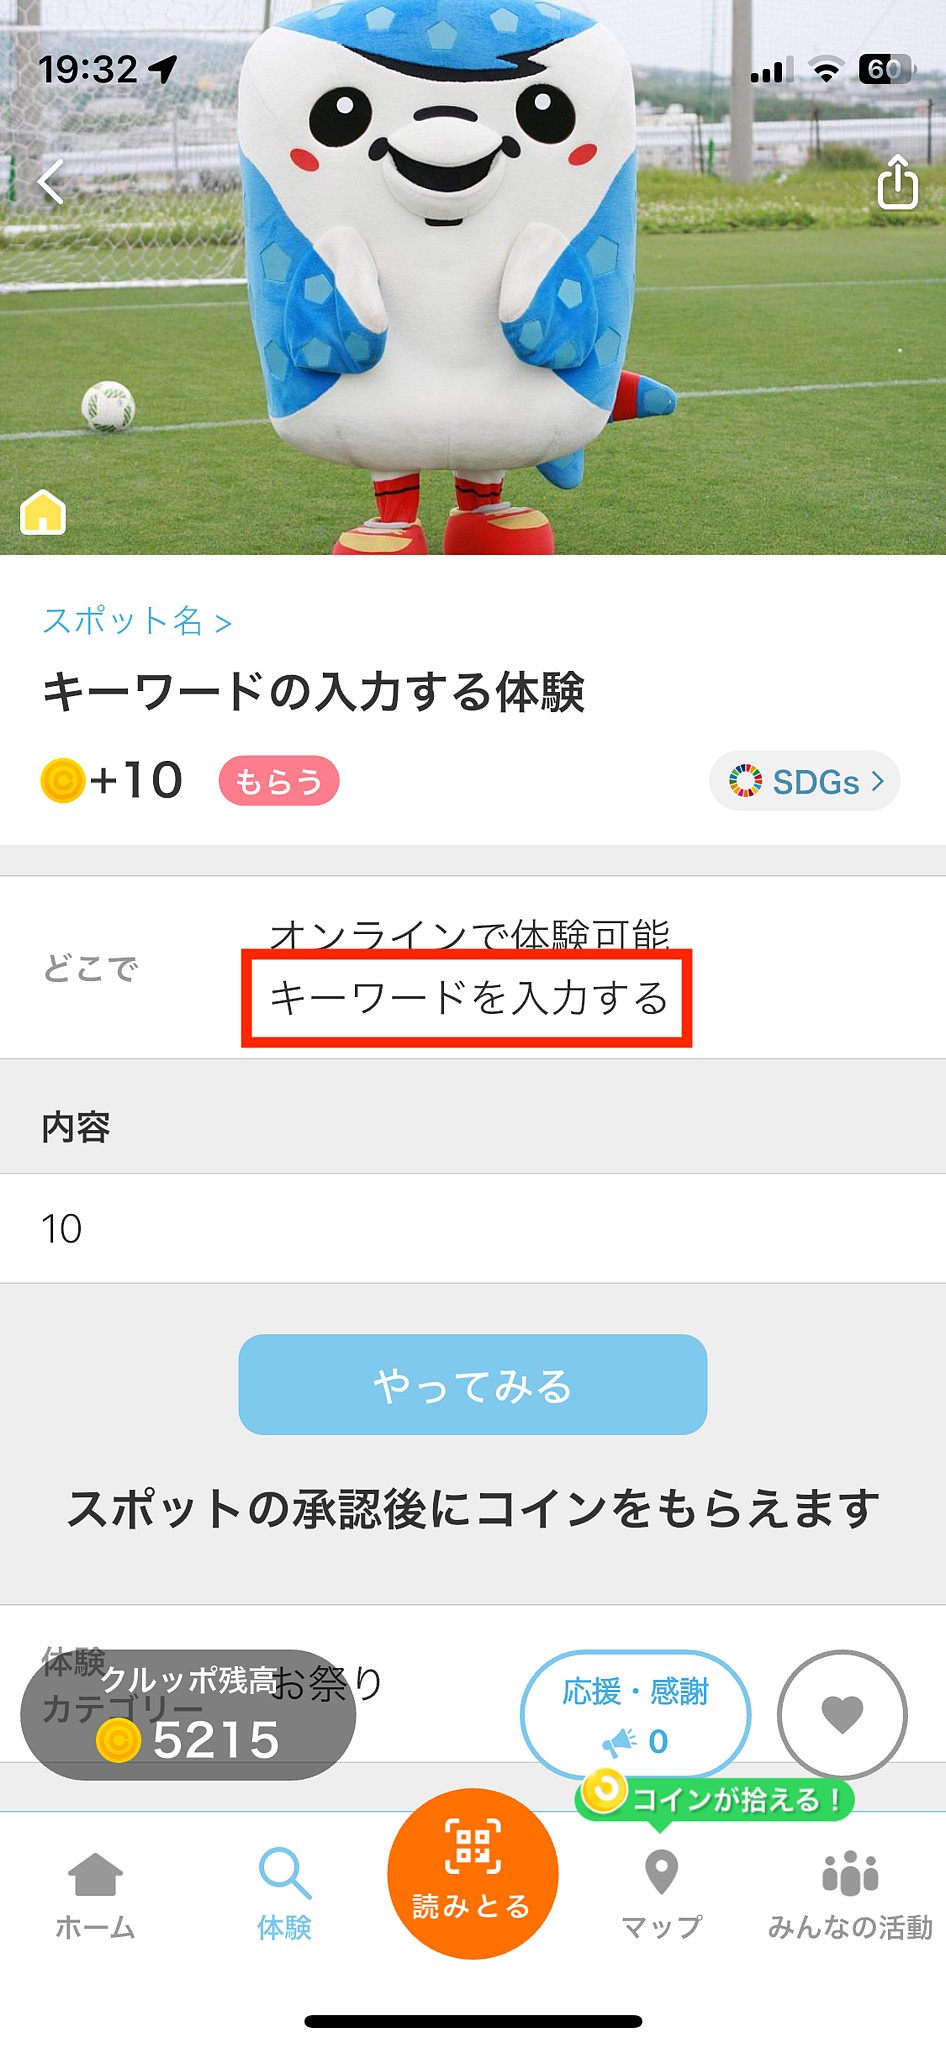The height and width of the screenshot is (2048, 946).
Task: Tap the battery indicator in status bar
Action: tap(886, 70)
